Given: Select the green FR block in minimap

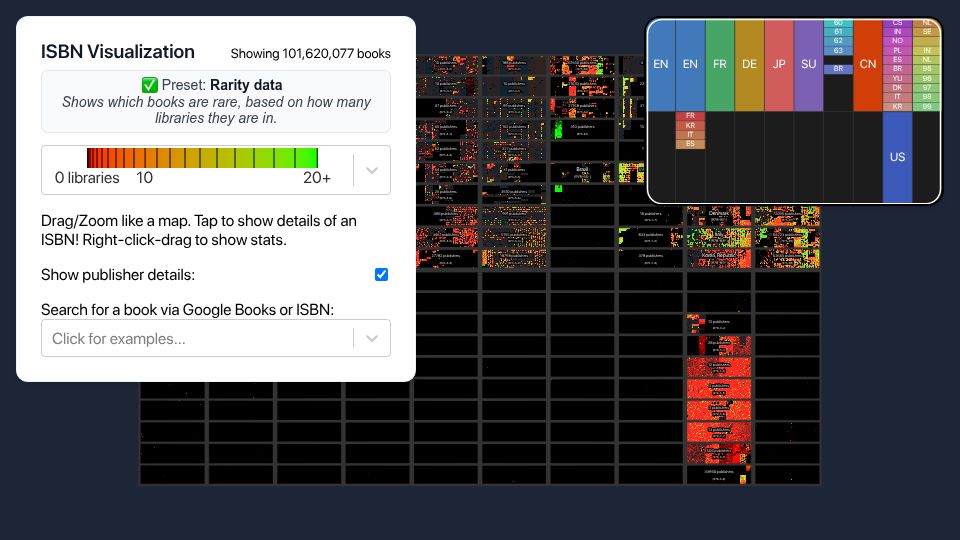Looking at the screenshot, I should click(719, 65).
